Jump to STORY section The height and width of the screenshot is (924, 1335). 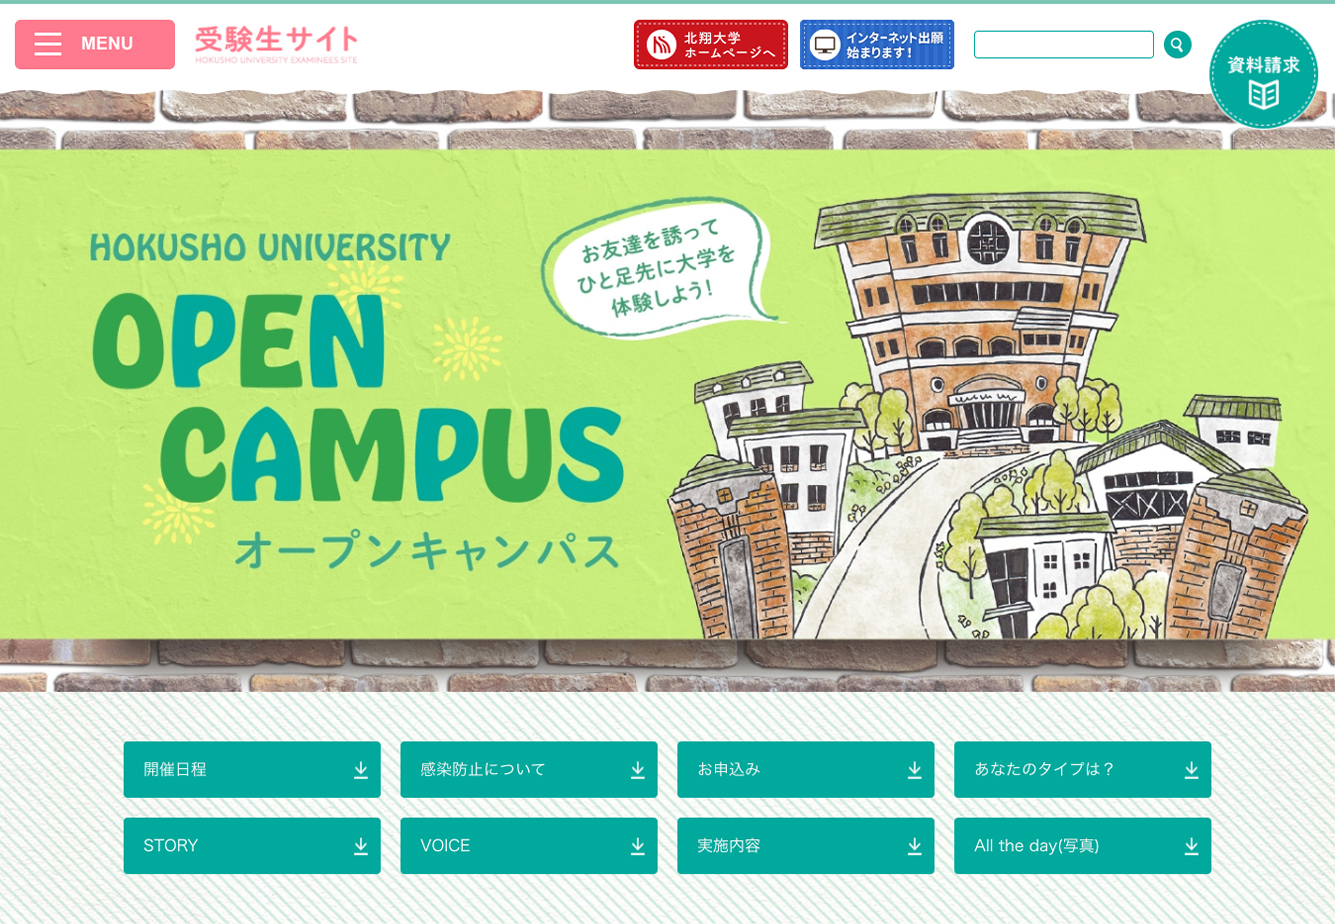(252, 846)
